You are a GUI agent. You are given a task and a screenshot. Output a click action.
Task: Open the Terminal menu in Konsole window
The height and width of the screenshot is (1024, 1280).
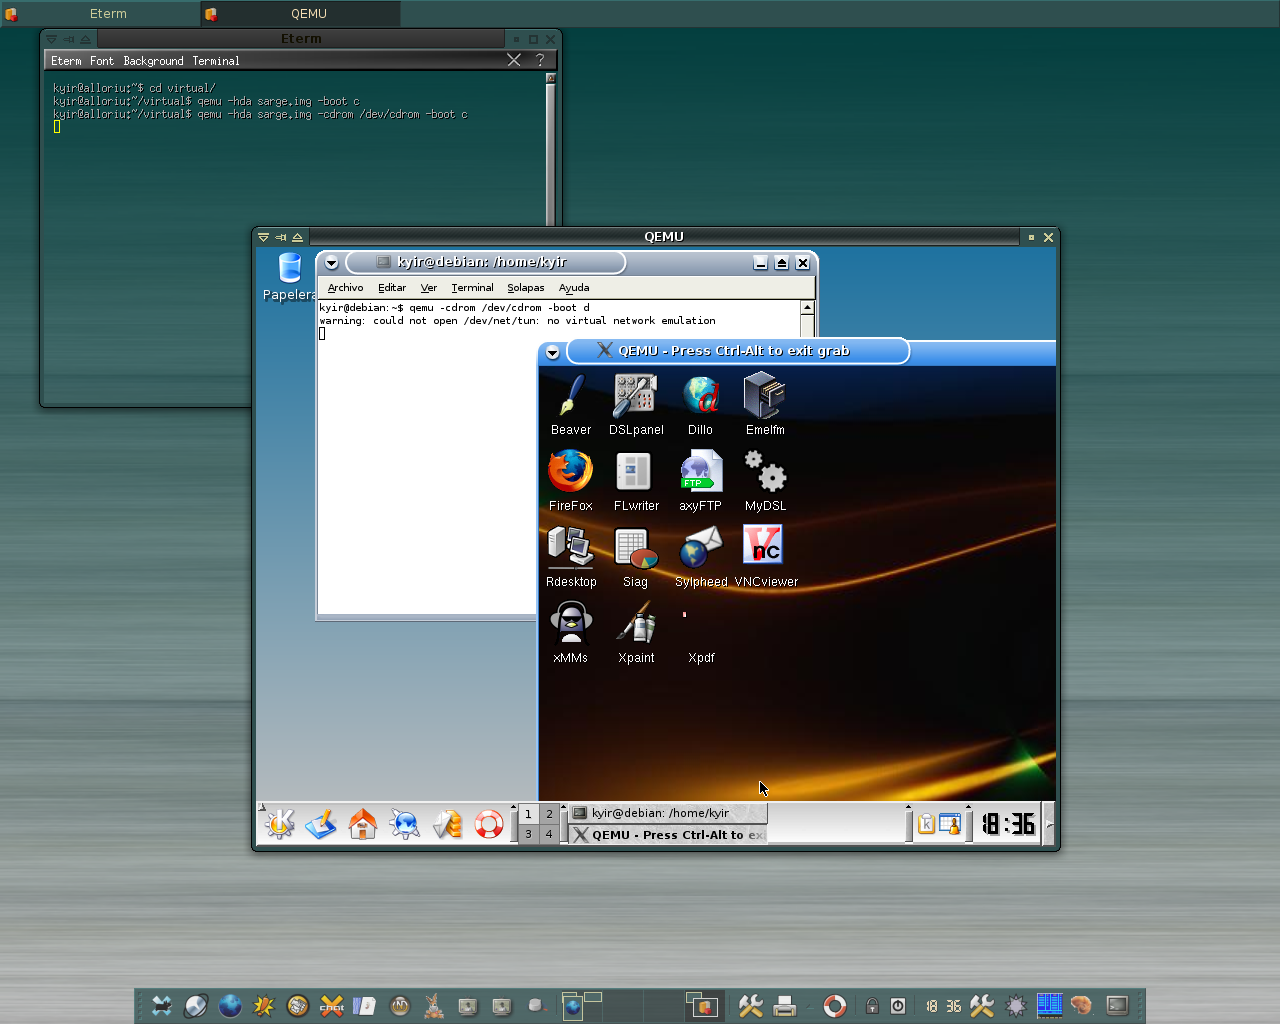[x=472, y=287]
